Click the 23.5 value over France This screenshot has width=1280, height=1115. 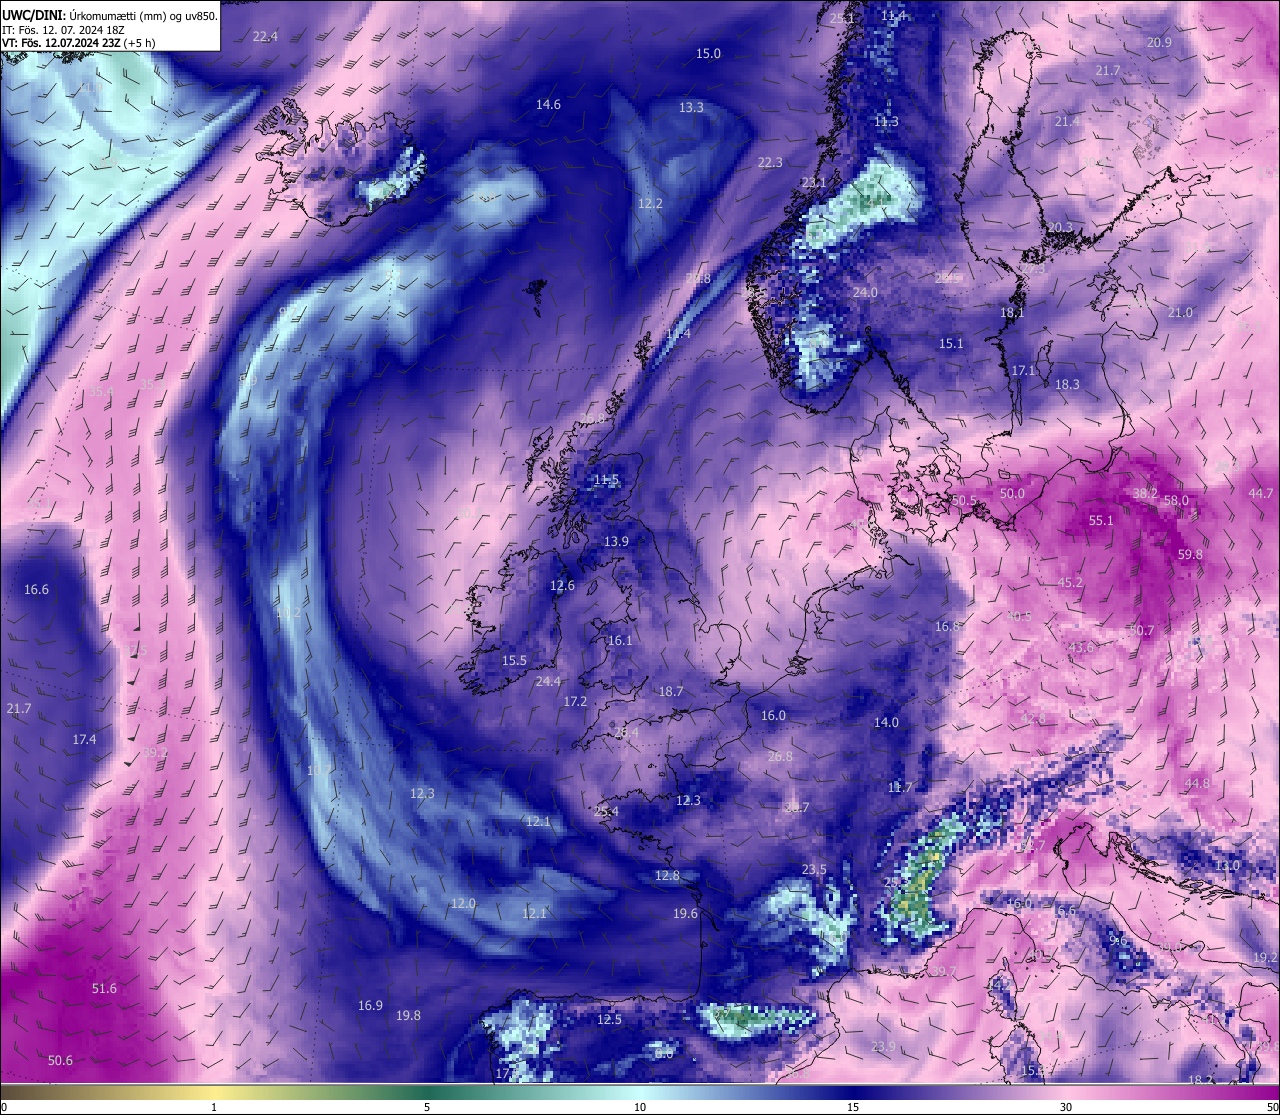click(x=814, y=870)
